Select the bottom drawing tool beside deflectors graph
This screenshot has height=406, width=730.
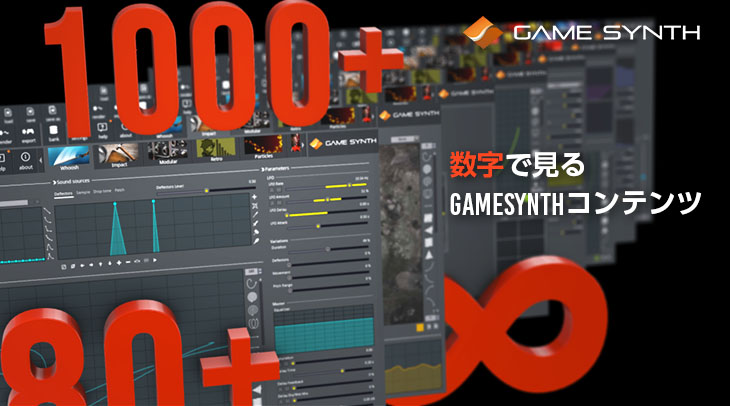point(256,241)
